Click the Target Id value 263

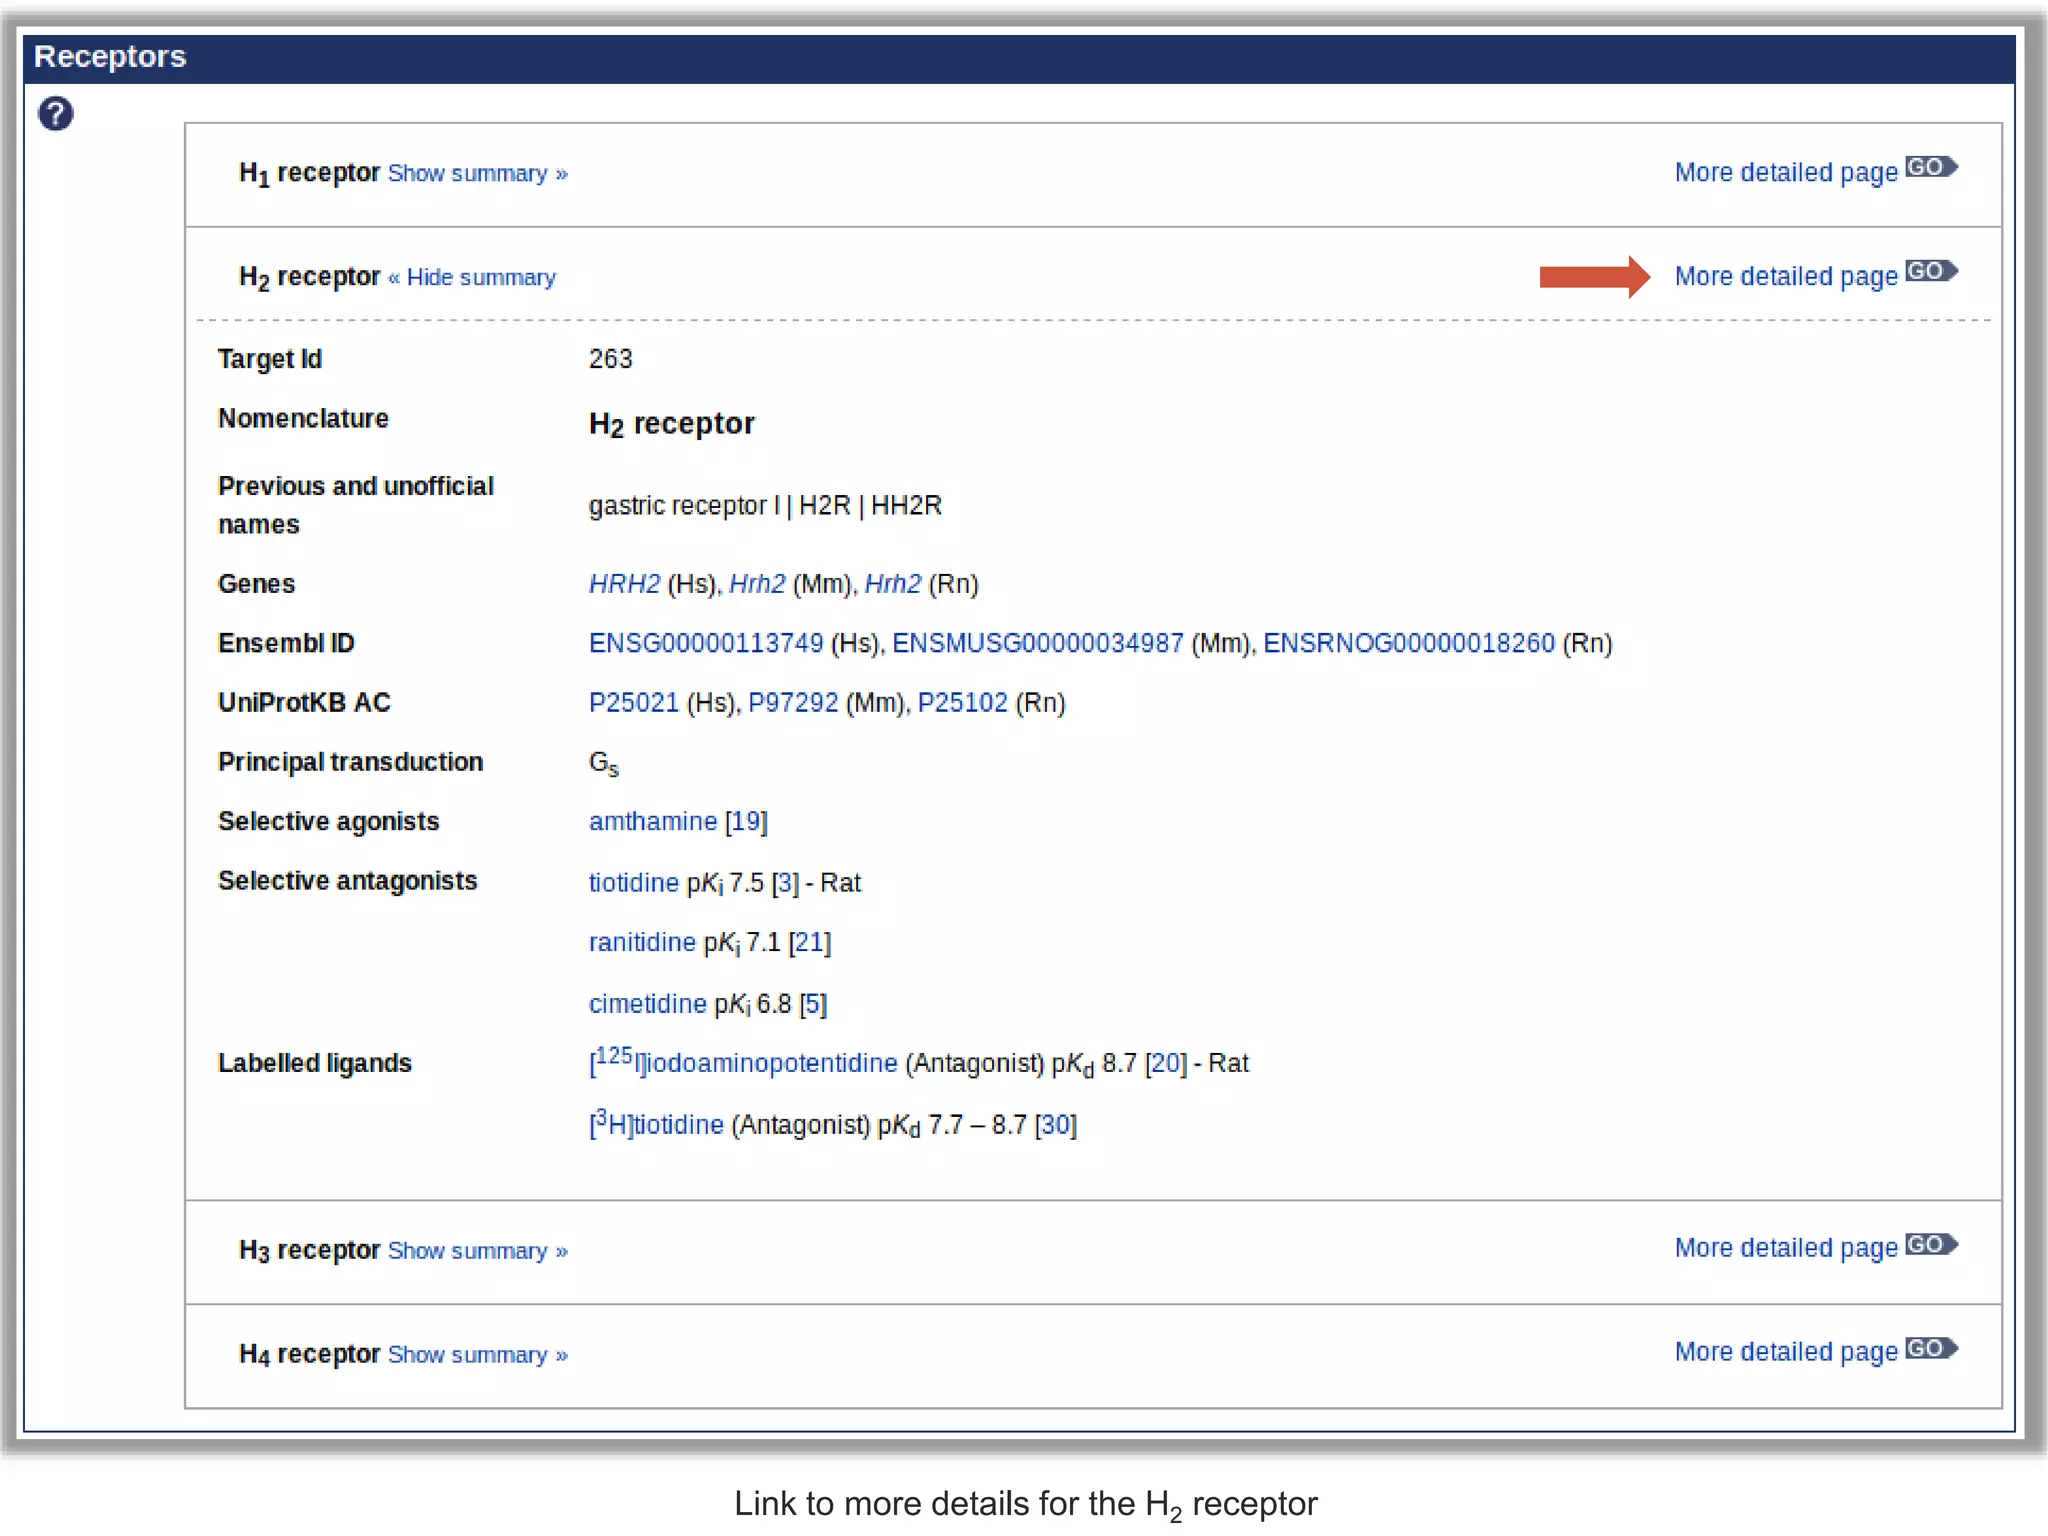pos(611,359)
